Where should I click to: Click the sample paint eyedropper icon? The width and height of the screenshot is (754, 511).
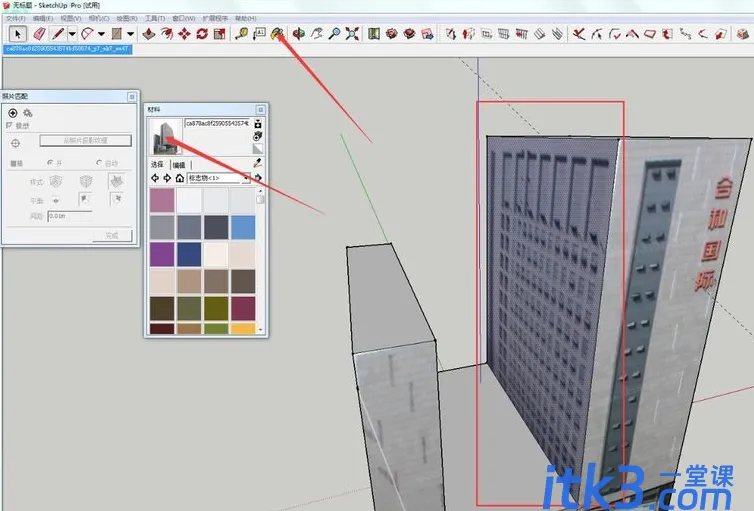pyautogui.click(x=258, y=163)
